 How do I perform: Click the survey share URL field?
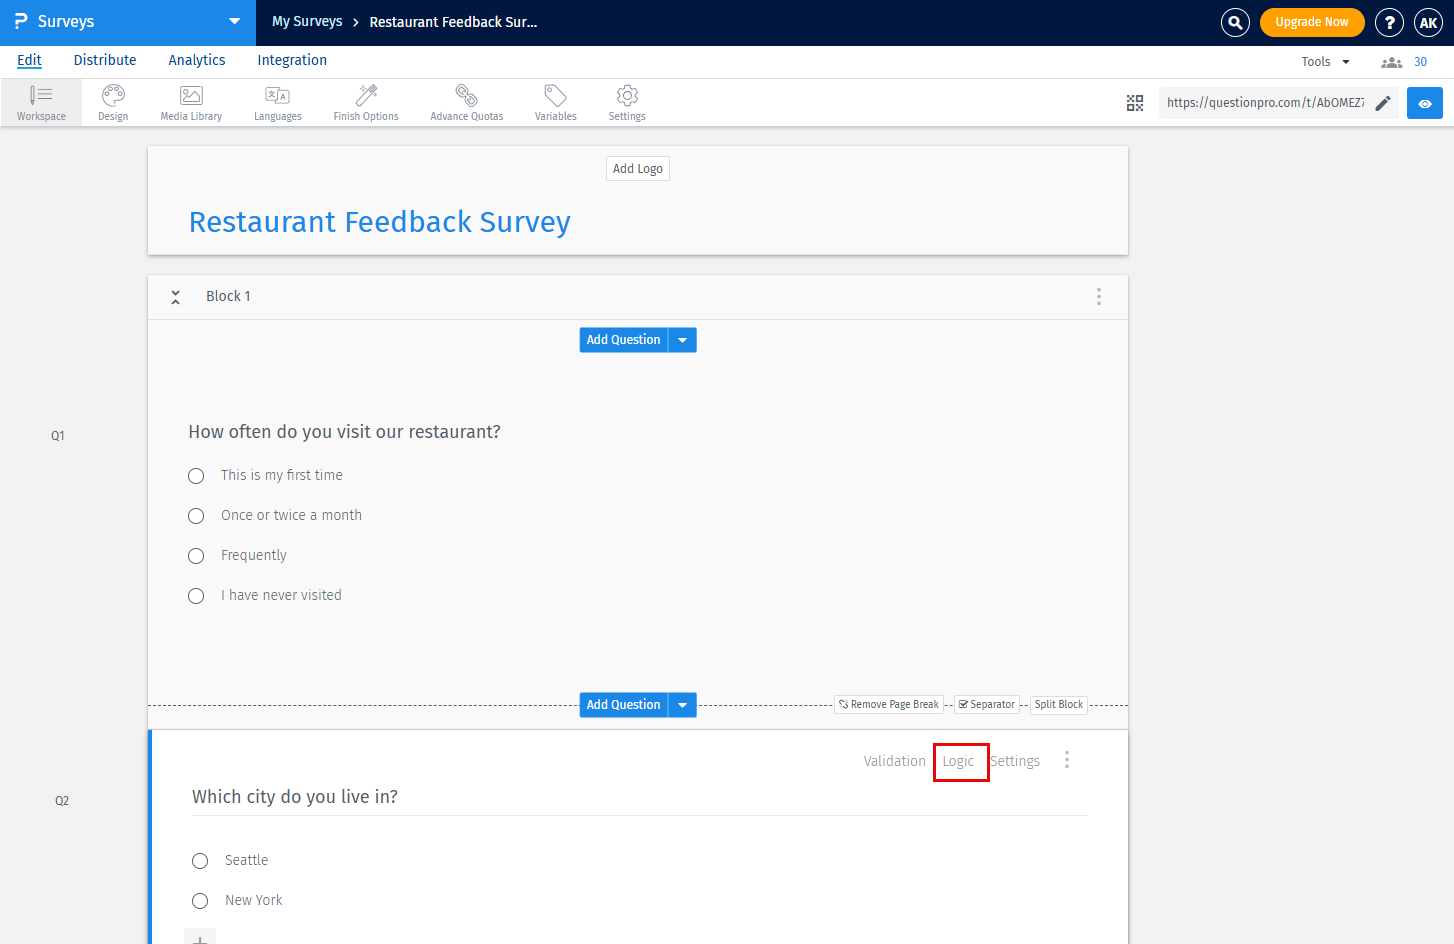(1265, 101)
